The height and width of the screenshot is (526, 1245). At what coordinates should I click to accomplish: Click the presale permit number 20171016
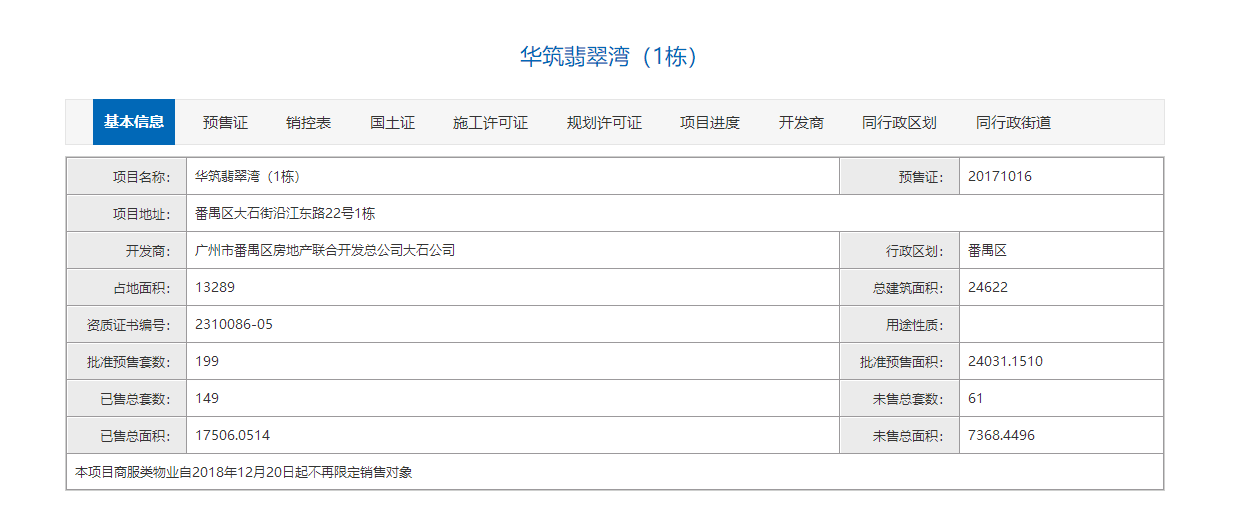tap(1000, 177)
